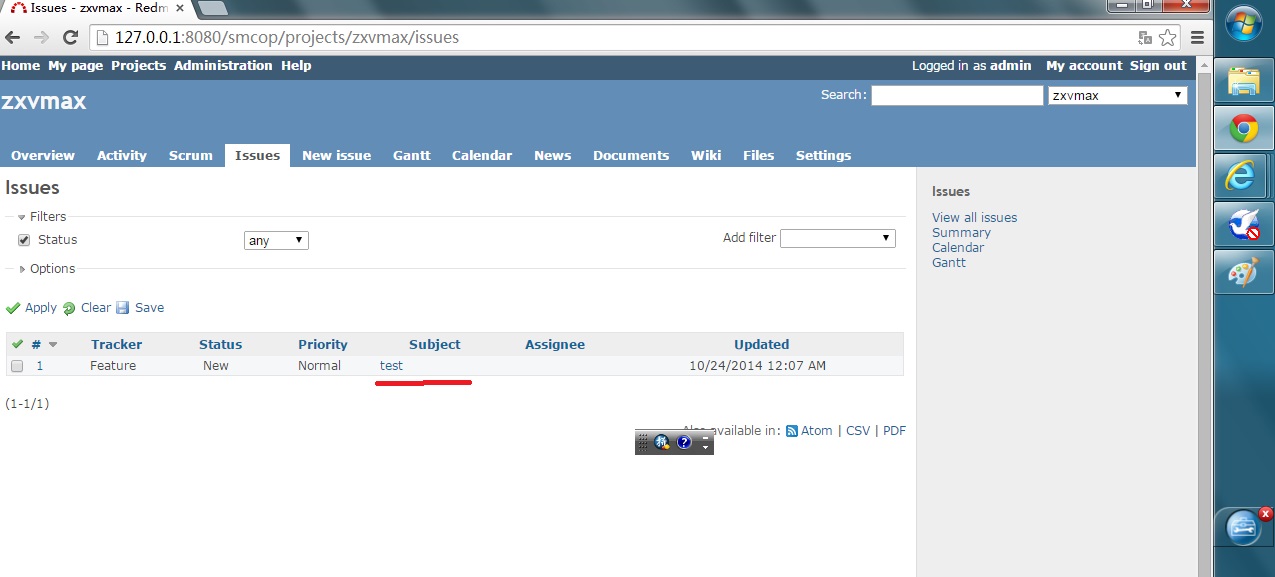Click the Atom feed icon

pyautogui.click(x=792, y=431)
